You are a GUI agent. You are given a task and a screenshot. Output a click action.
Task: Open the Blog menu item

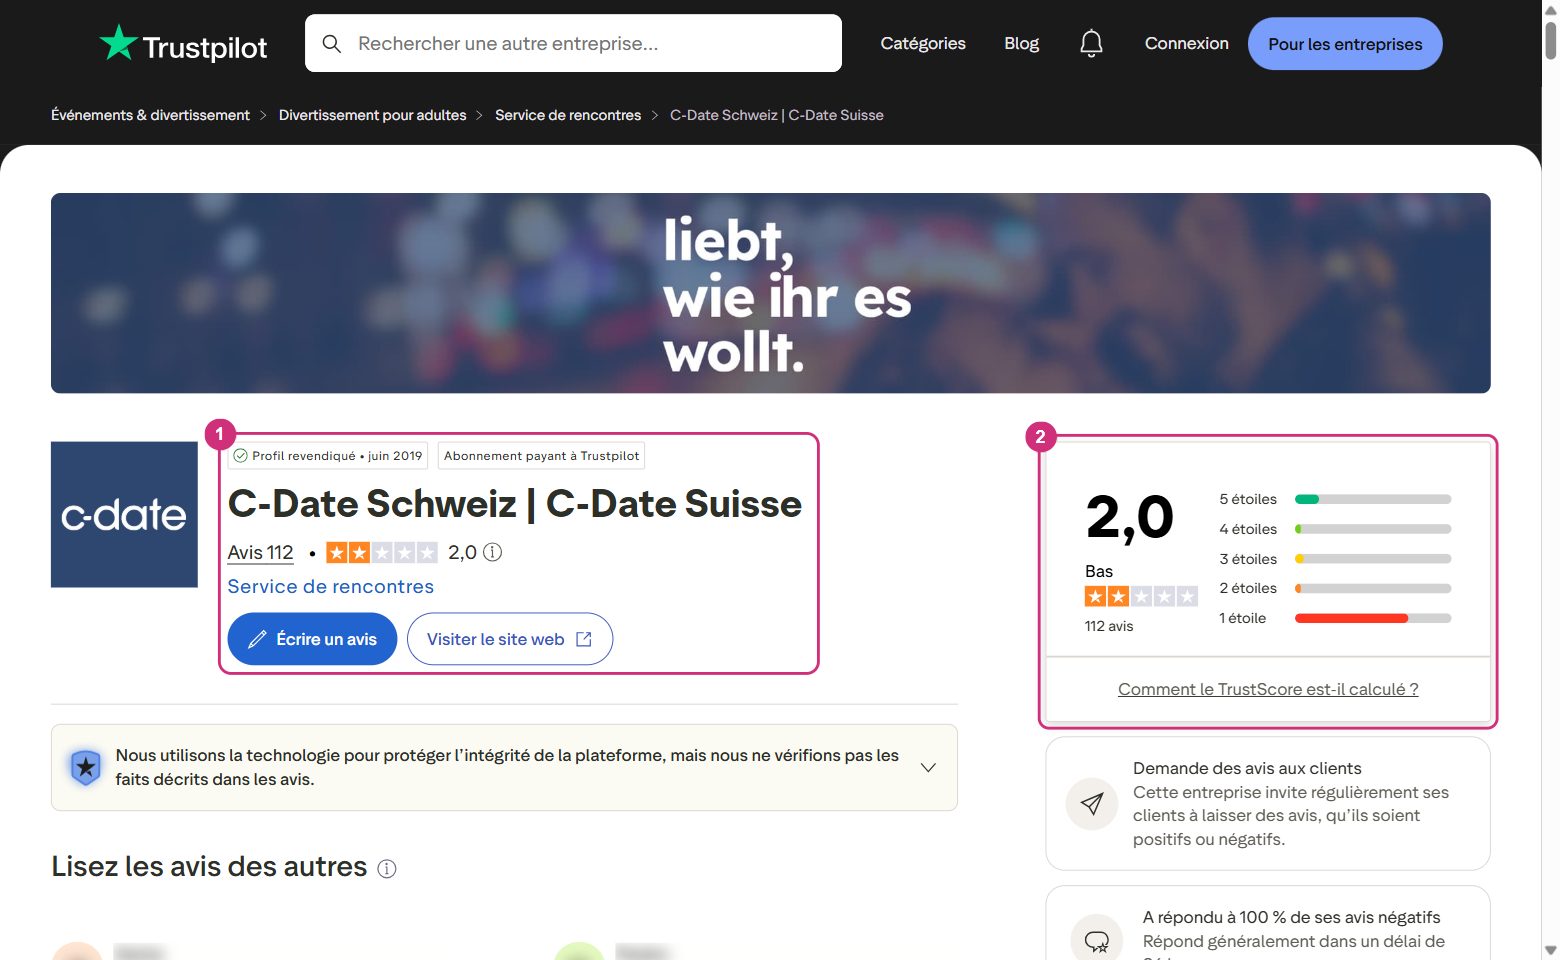(x=1022, y=44)
